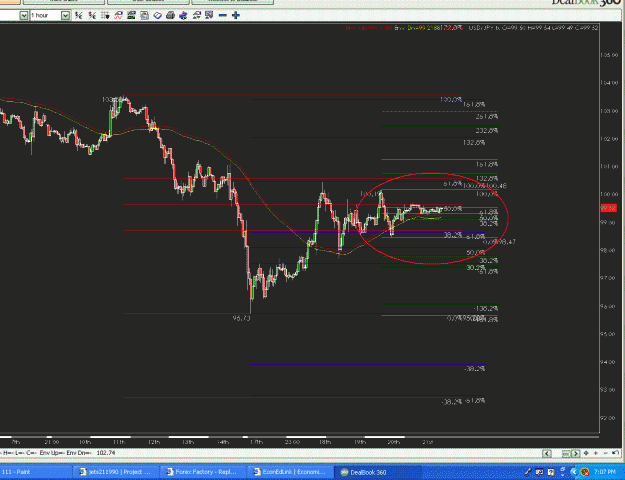Viewport: 625px width, 480px height.
Task: Switch to the 'jets211990 | Project' taskbar window
Action: point(116,472)
